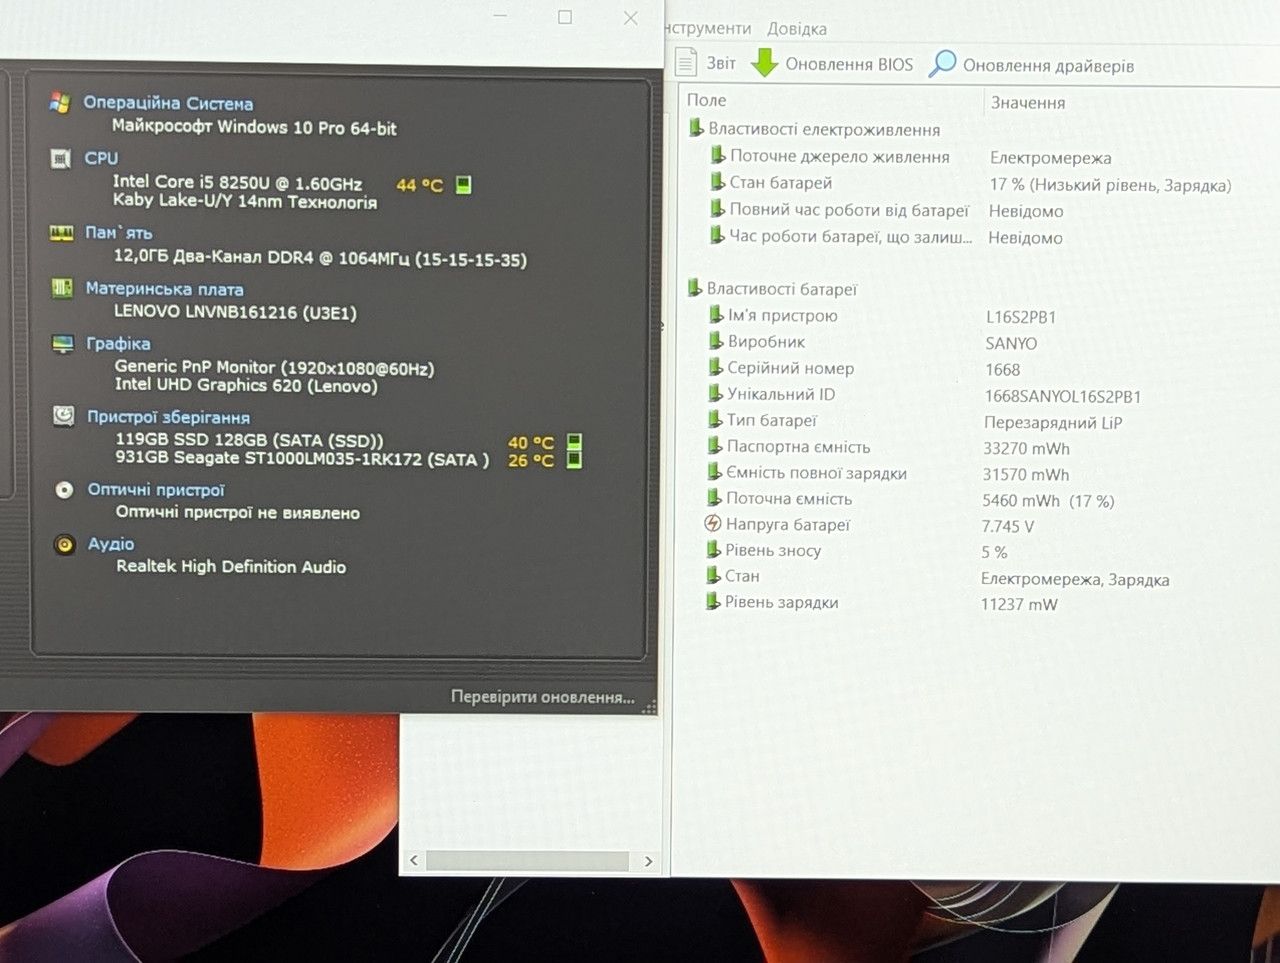Click the Seagate drive temperature icon near 26 °C
This screenshot has width=1280, height=963.
(x=574, y=460)
